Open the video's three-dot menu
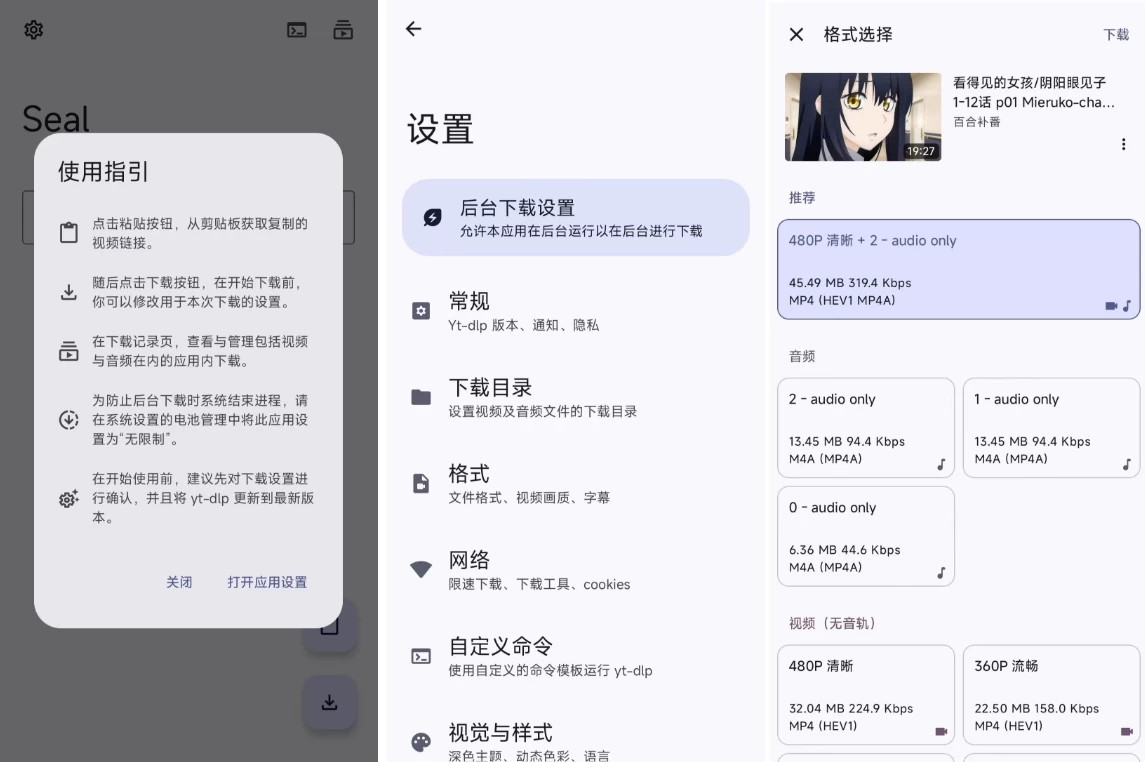 pos(1123,145)
